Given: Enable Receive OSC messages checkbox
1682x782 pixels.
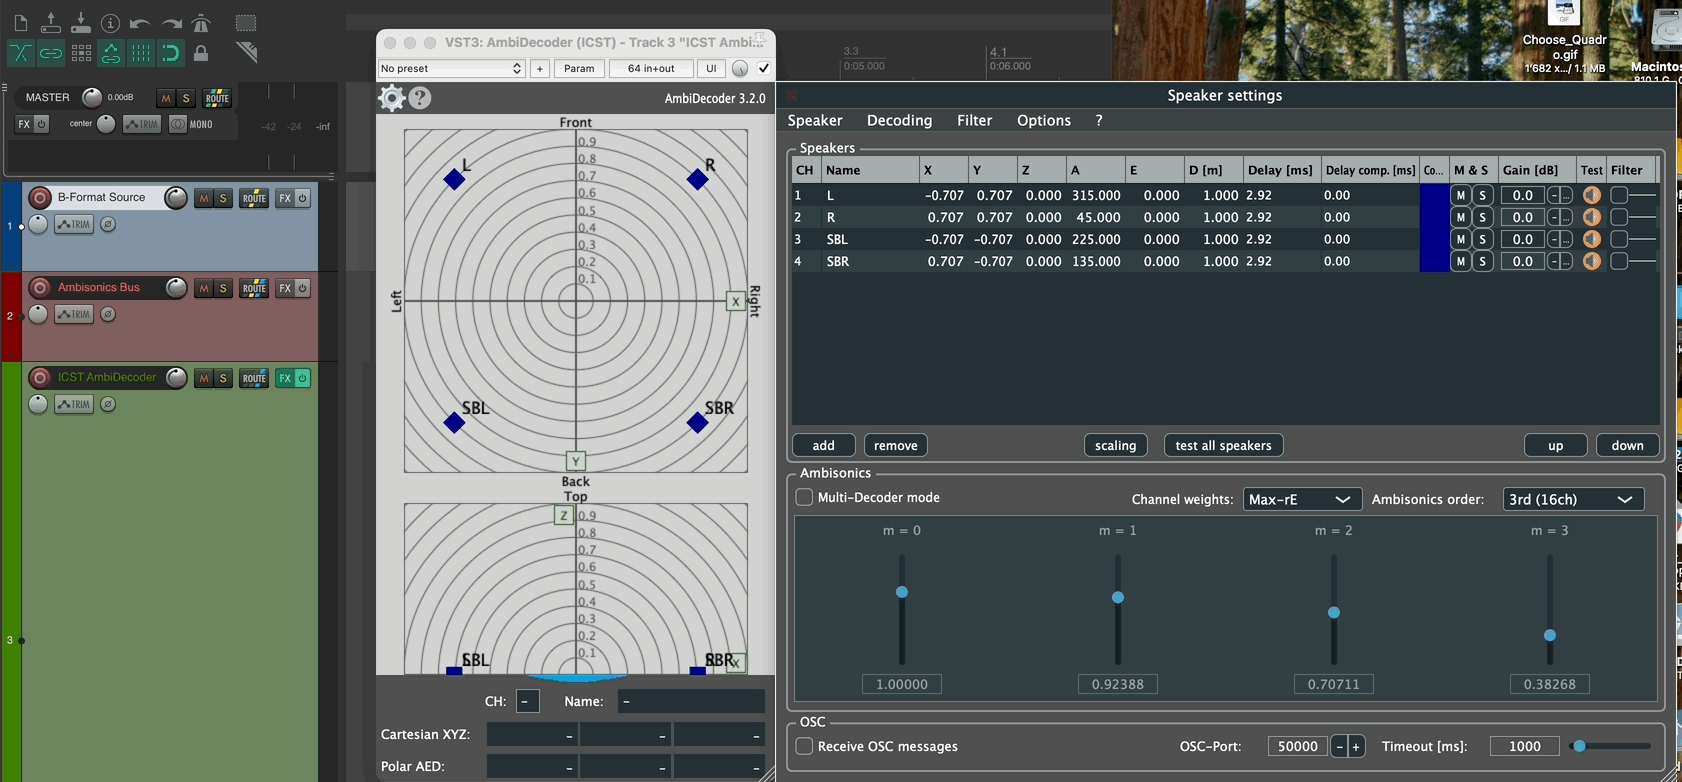Looking at the screenshot, I should pos(804,746).
